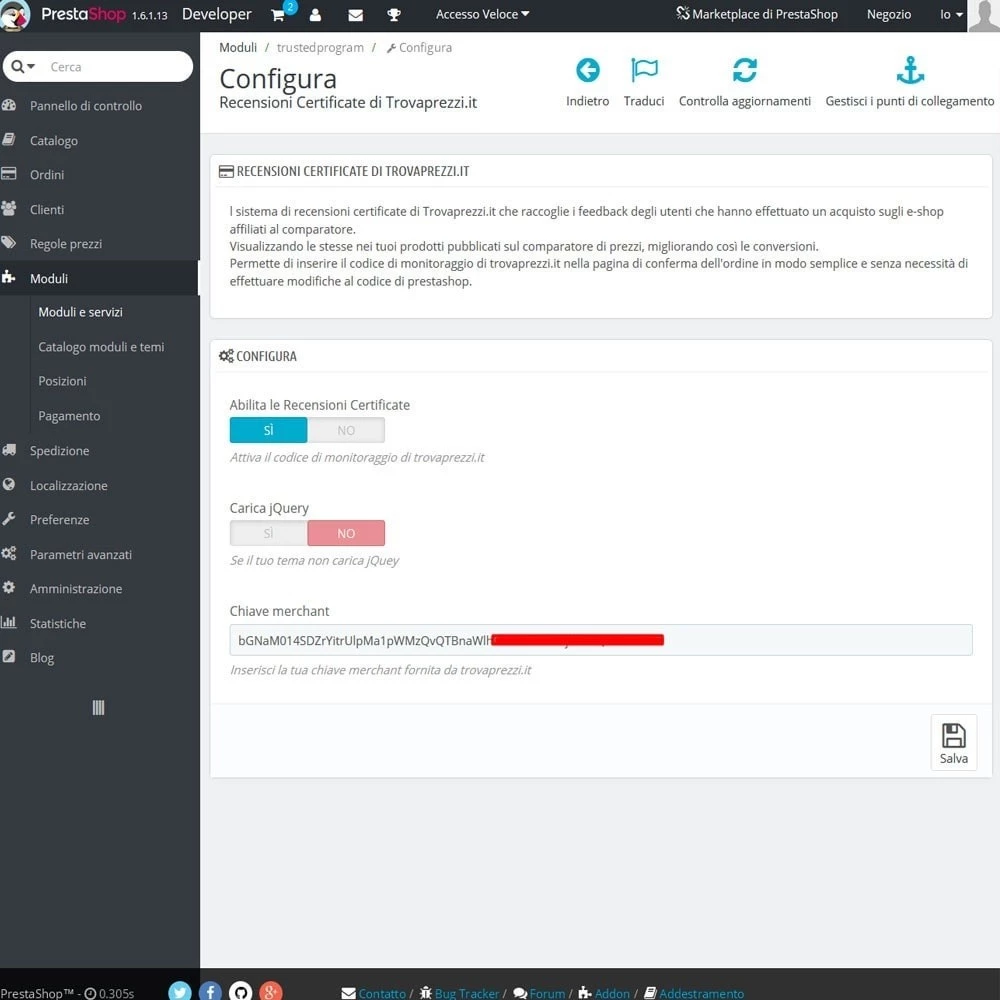Set Abilita le Recensioni Certificate to NO

[x=346, y=430]
